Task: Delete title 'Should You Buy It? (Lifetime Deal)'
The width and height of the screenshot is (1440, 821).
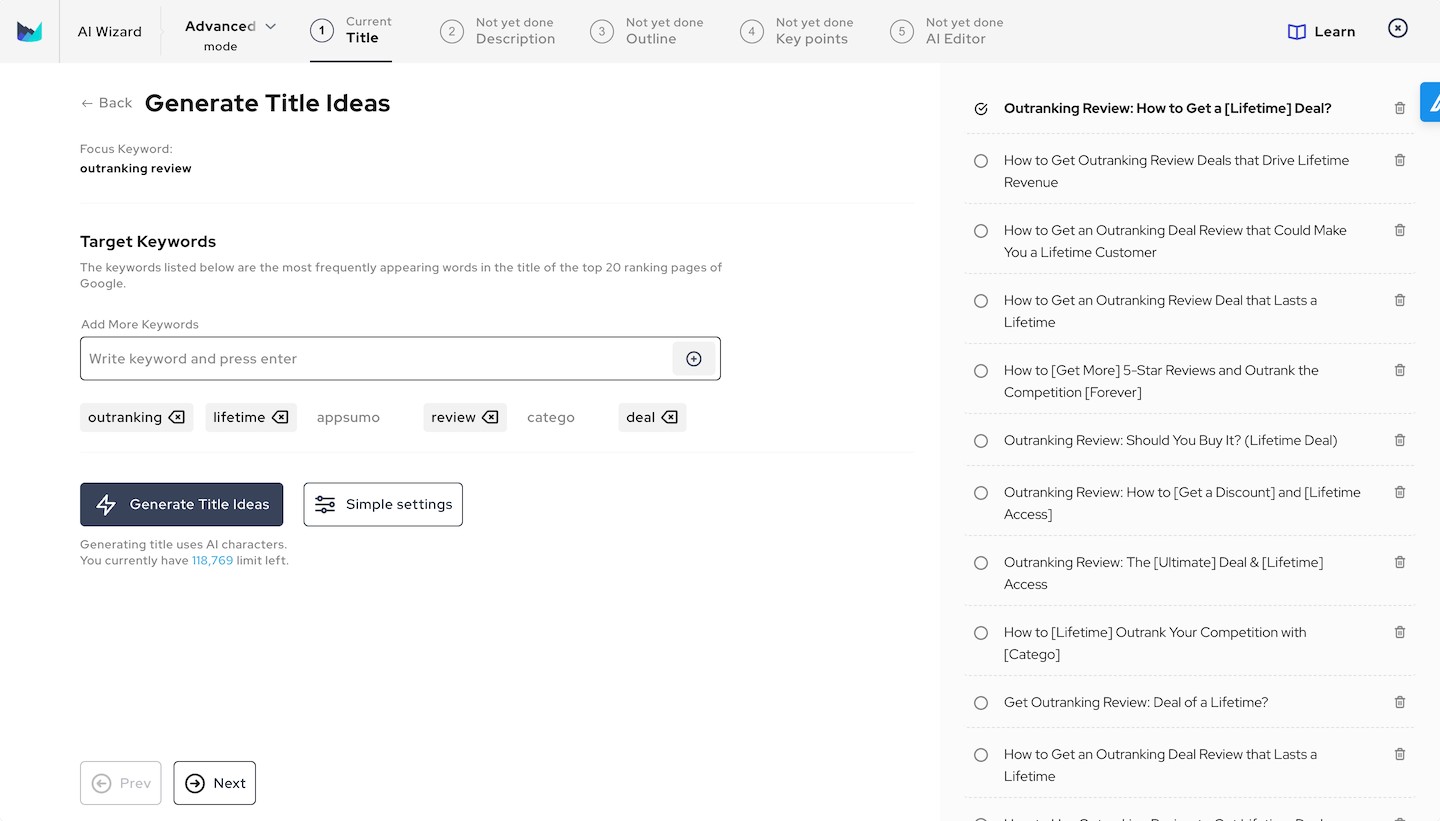Action: click(1400, 440)
